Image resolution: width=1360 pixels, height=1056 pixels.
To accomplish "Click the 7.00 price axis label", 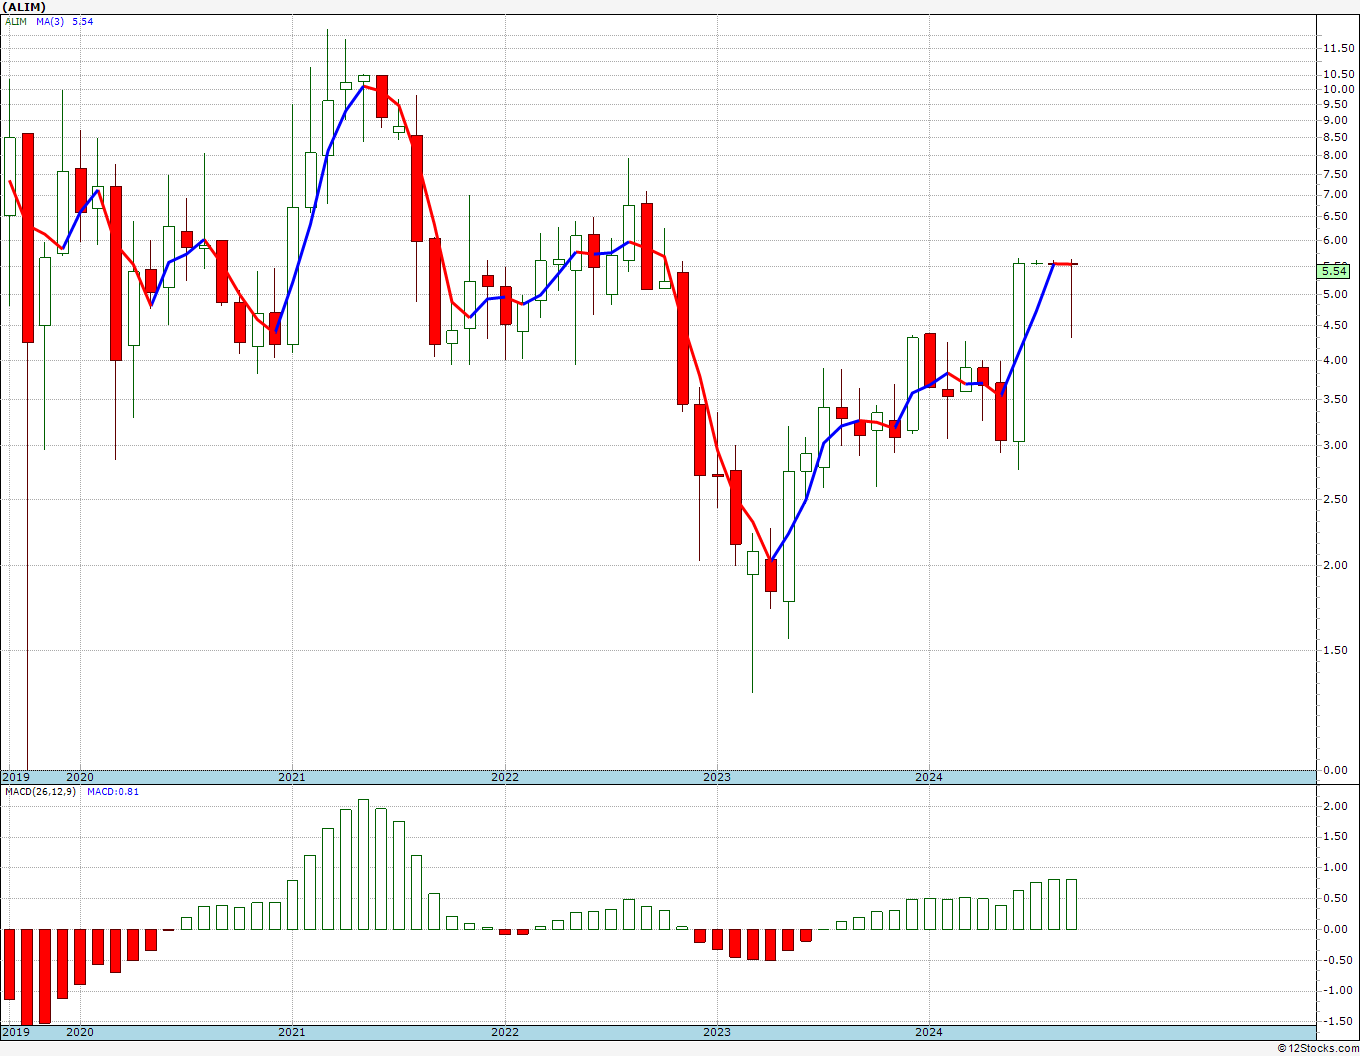I will click(1337, 194).
